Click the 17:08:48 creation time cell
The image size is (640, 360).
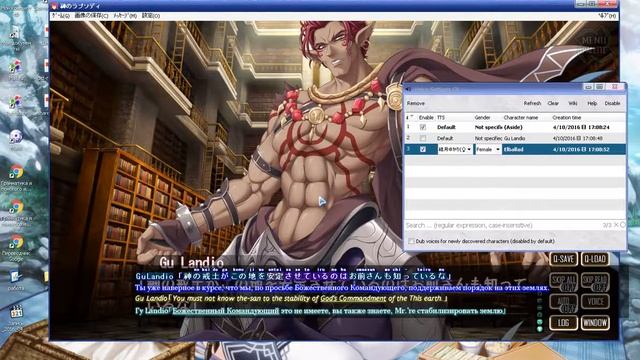click(578, 138)
